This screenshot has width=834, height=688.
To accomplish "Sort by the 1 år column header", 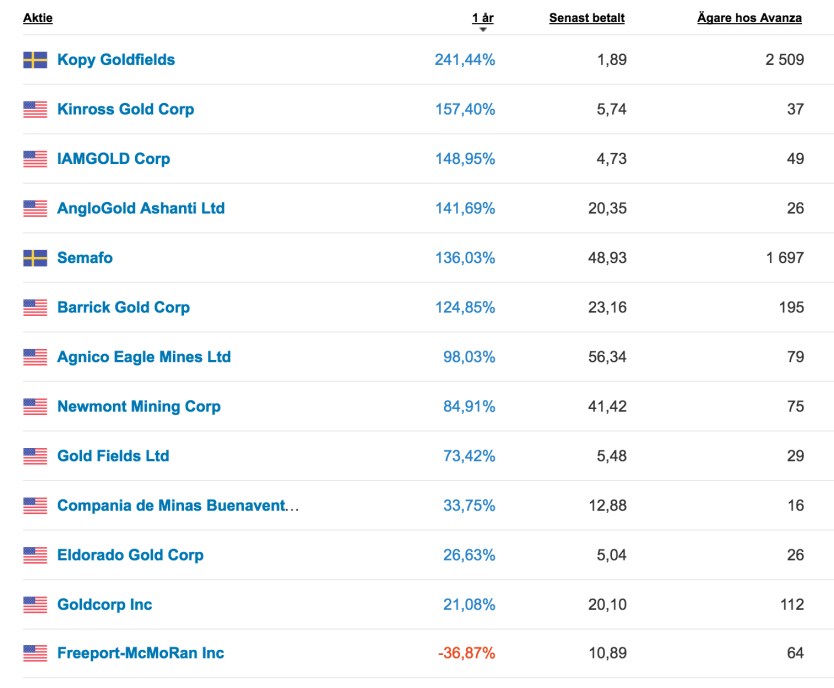I will (483, 18).
